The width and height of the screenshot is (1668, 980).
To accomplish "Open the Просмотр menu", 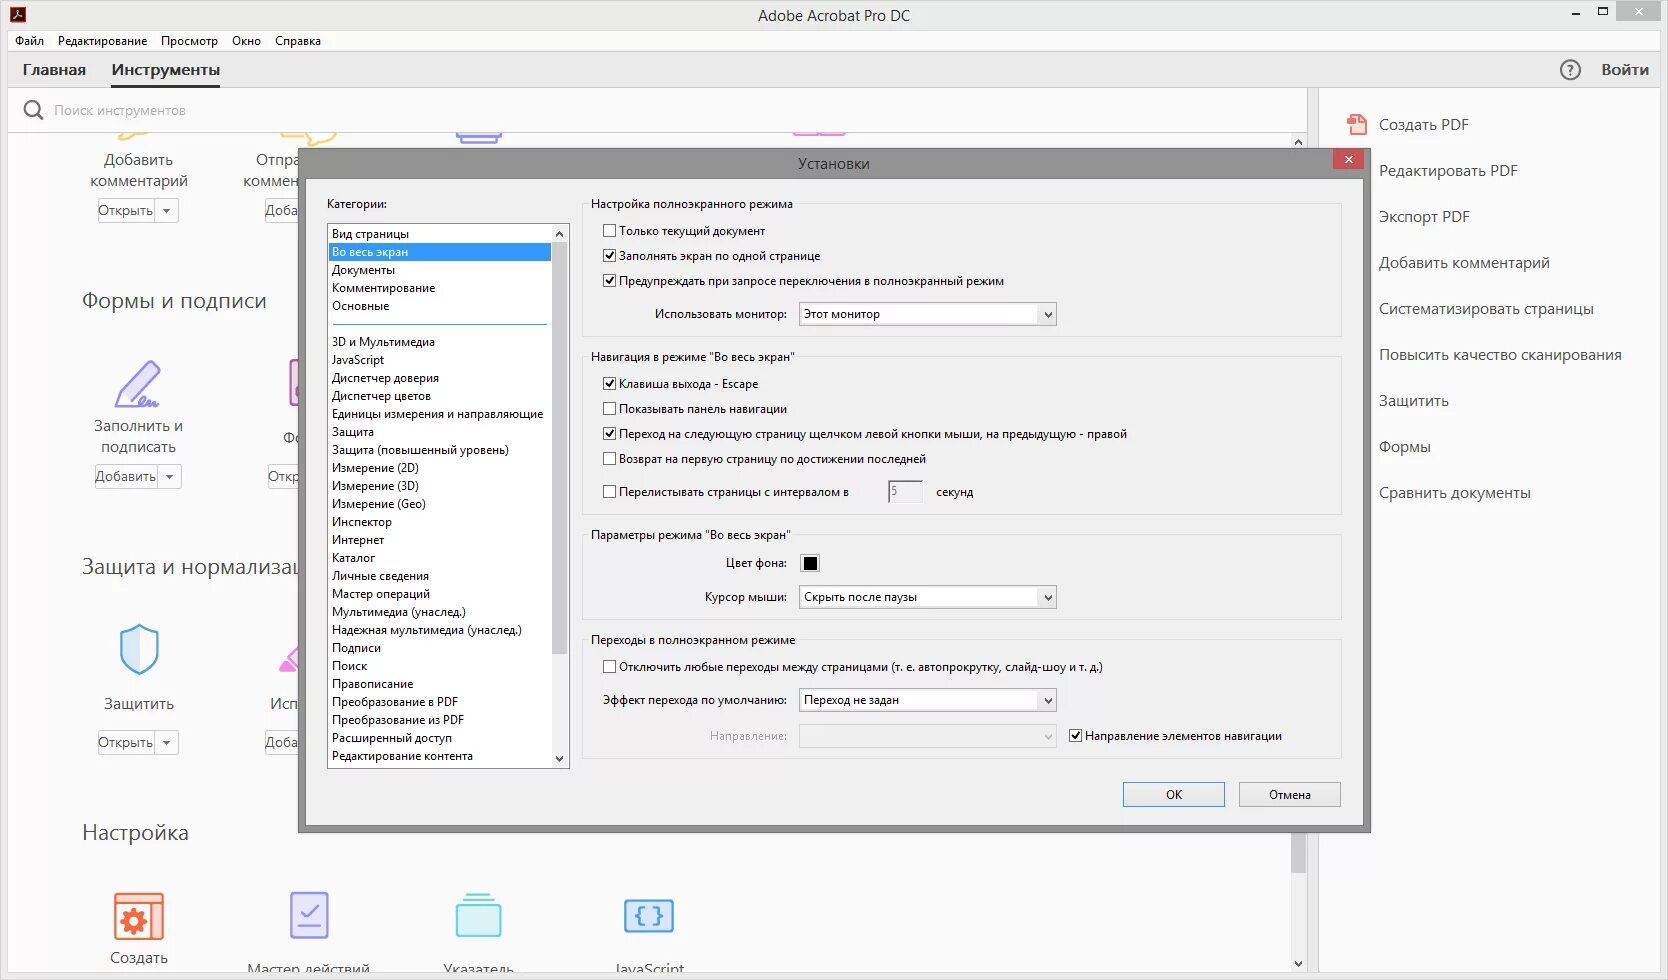I will [189, 41].
